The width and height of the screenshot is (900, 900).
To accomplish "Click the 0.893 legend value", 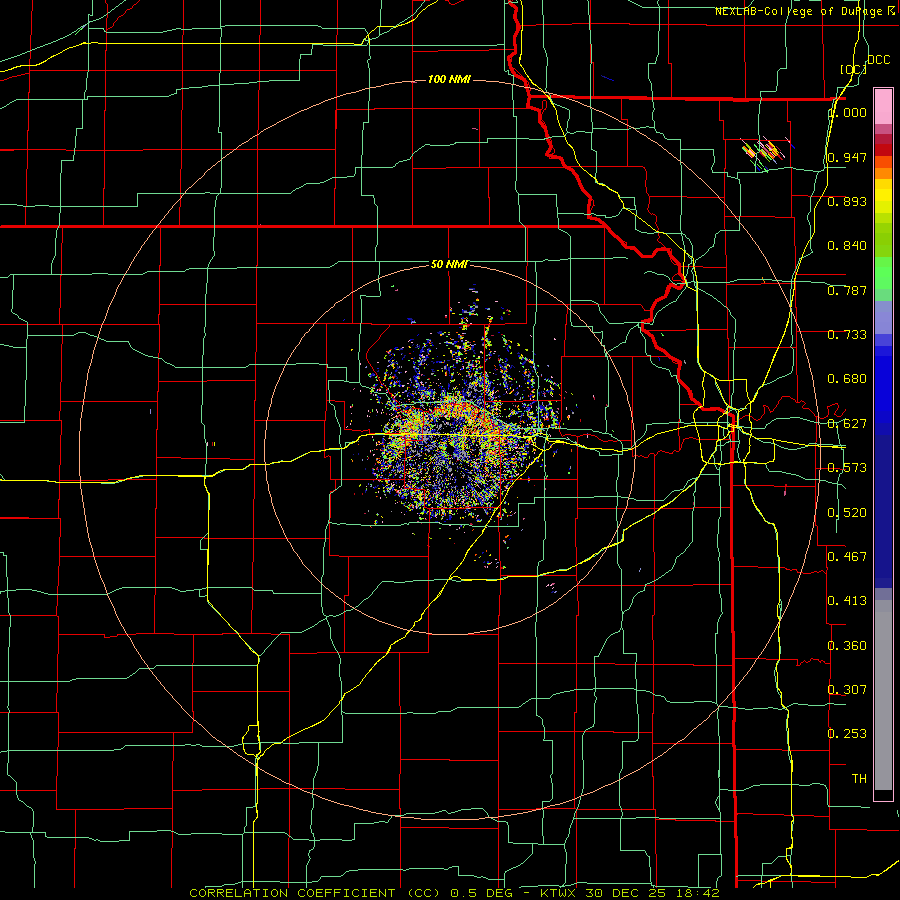I will click(x=847, y=201).
